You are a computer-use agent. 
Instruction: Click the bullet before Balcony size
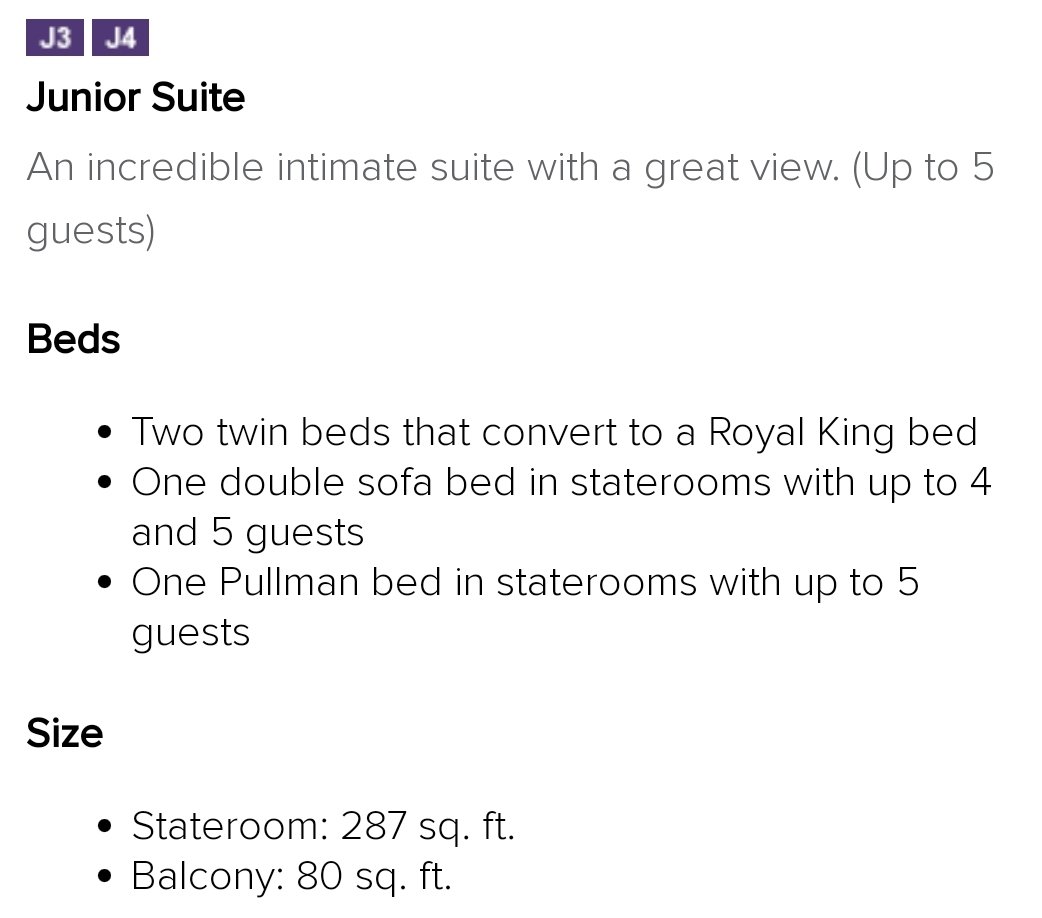coord(104,877)
